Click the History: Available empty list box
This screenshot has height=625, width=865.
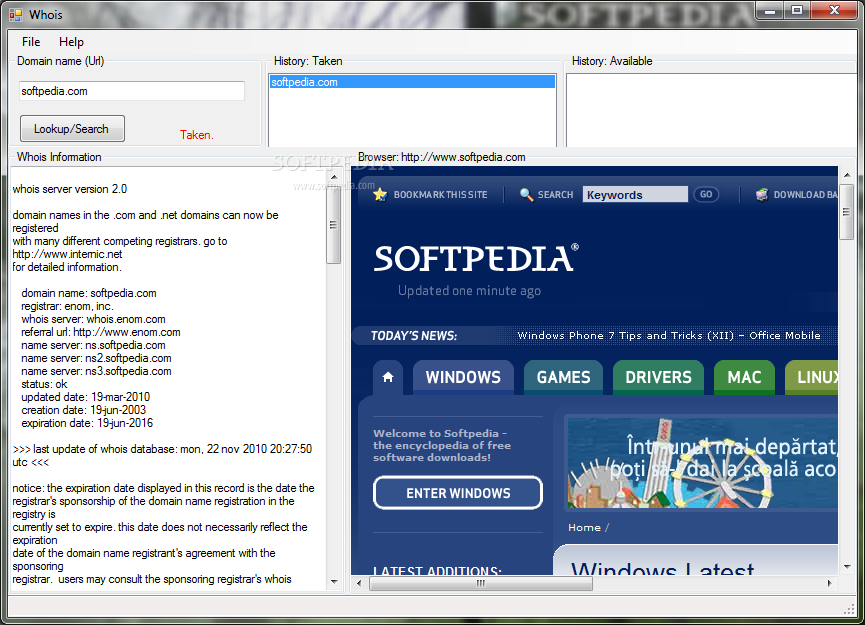(x=711, y=109)
